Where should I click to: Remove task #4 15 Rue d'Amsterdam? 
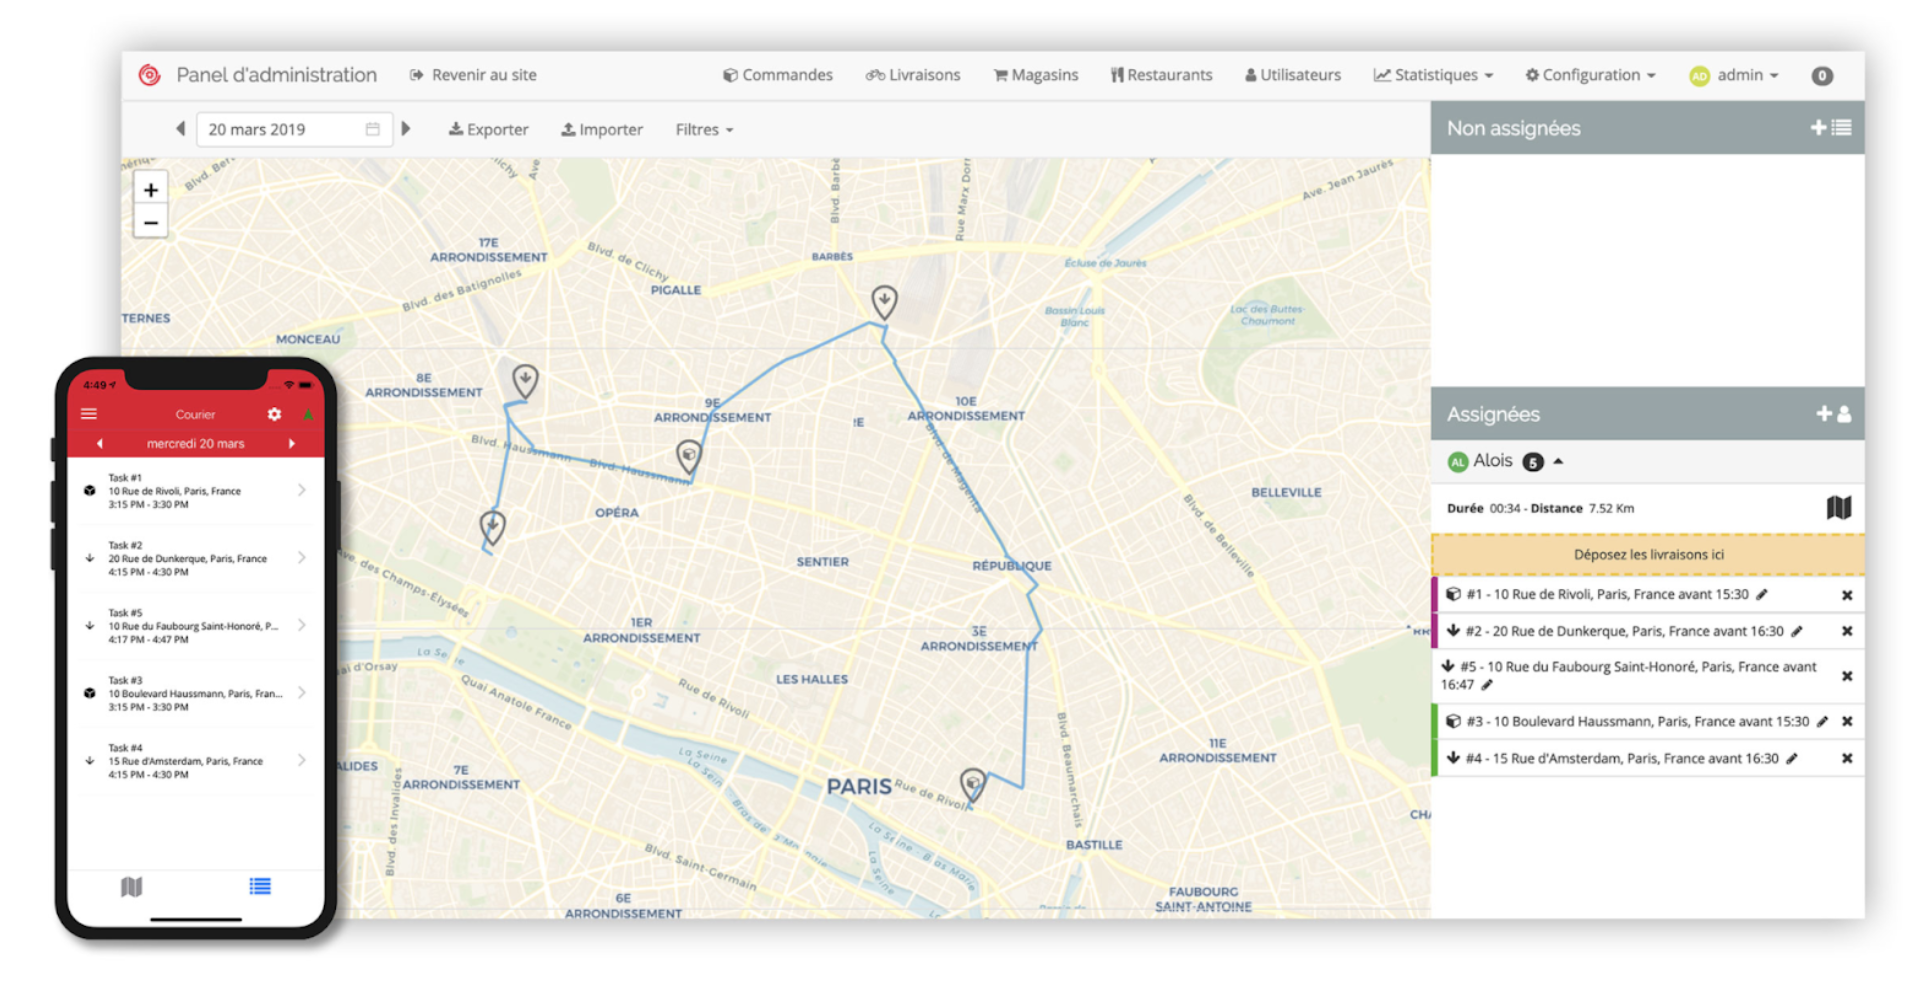coord(1847,758)
